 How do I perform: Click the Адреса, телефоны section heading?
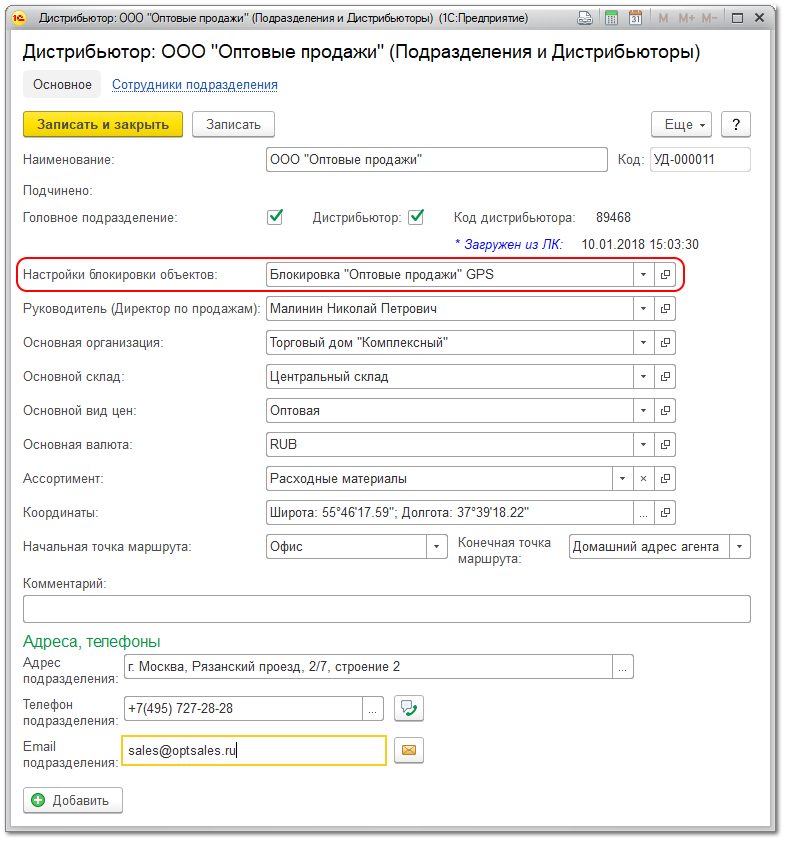[x=92, y=641]
